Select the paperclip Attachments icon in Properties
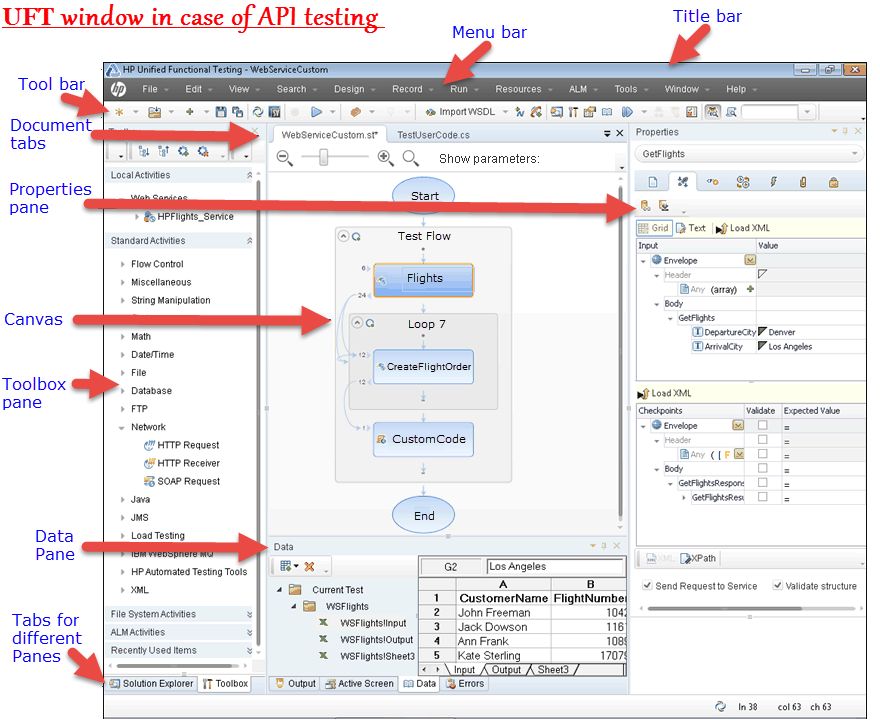This screenshot has height=720, width=880. coord(803,182)
